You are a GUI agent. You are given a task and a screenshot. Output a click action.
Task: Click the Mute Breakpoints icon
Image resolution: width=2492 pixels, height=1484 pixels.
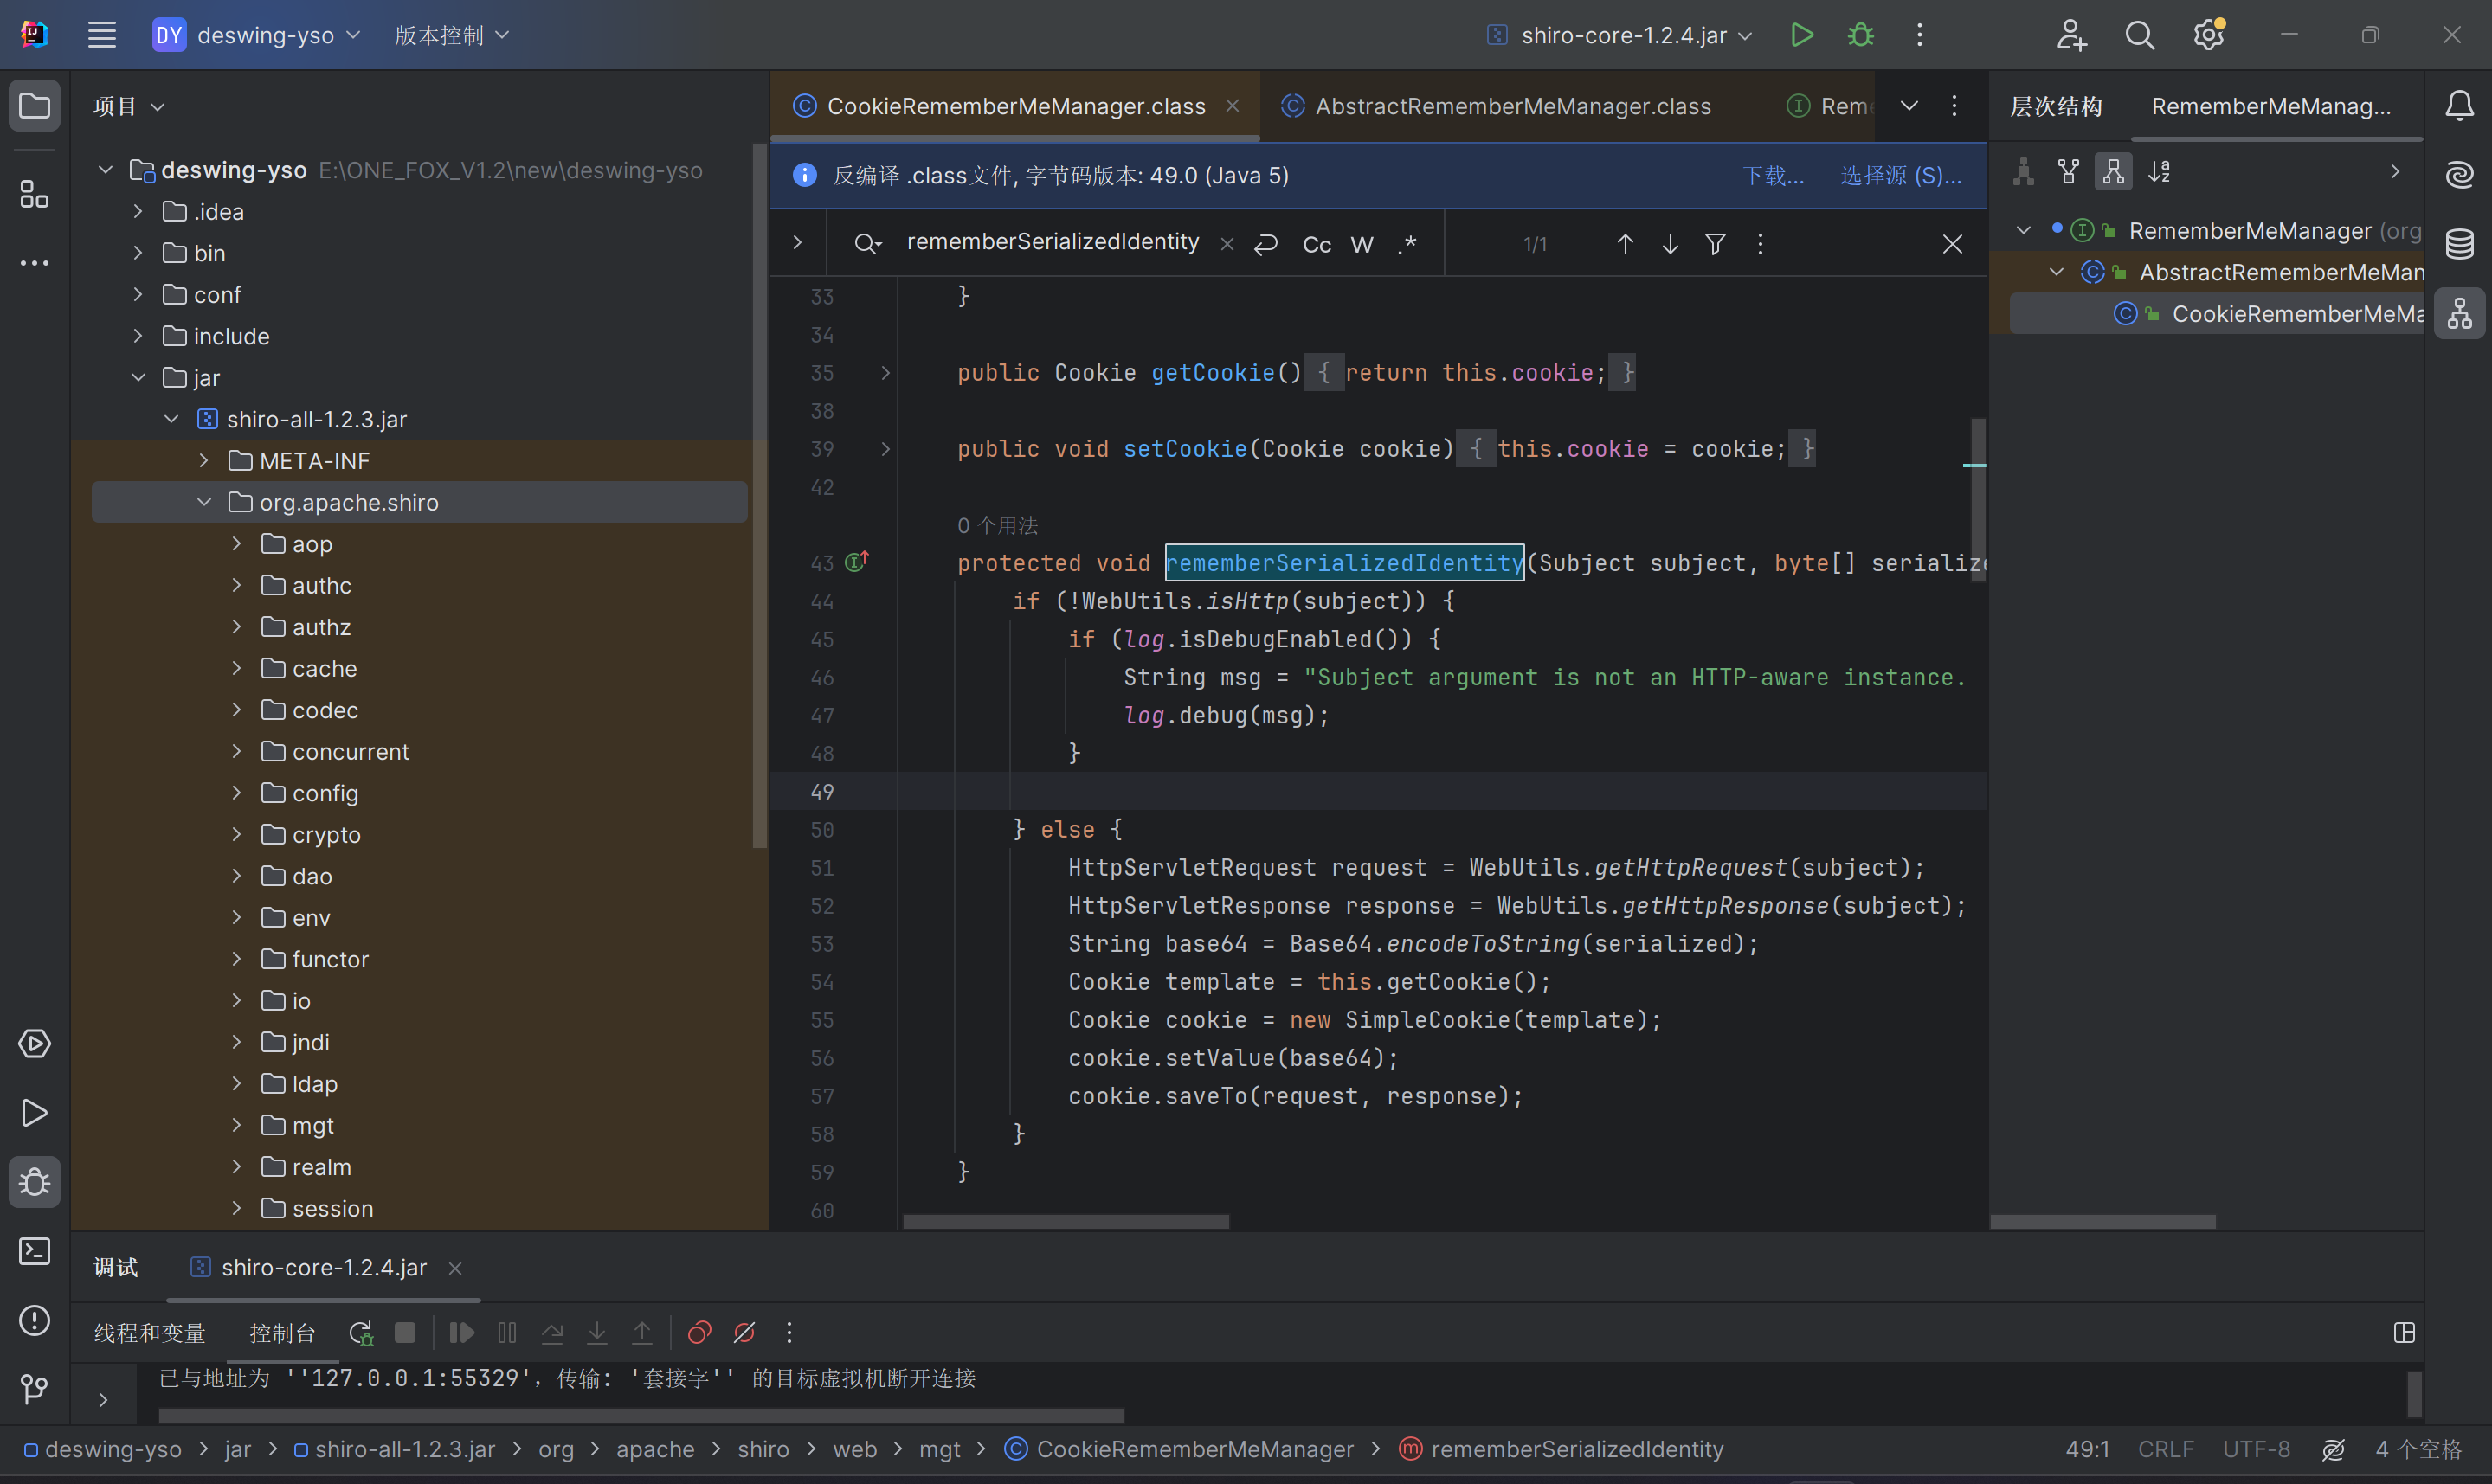744,1333
